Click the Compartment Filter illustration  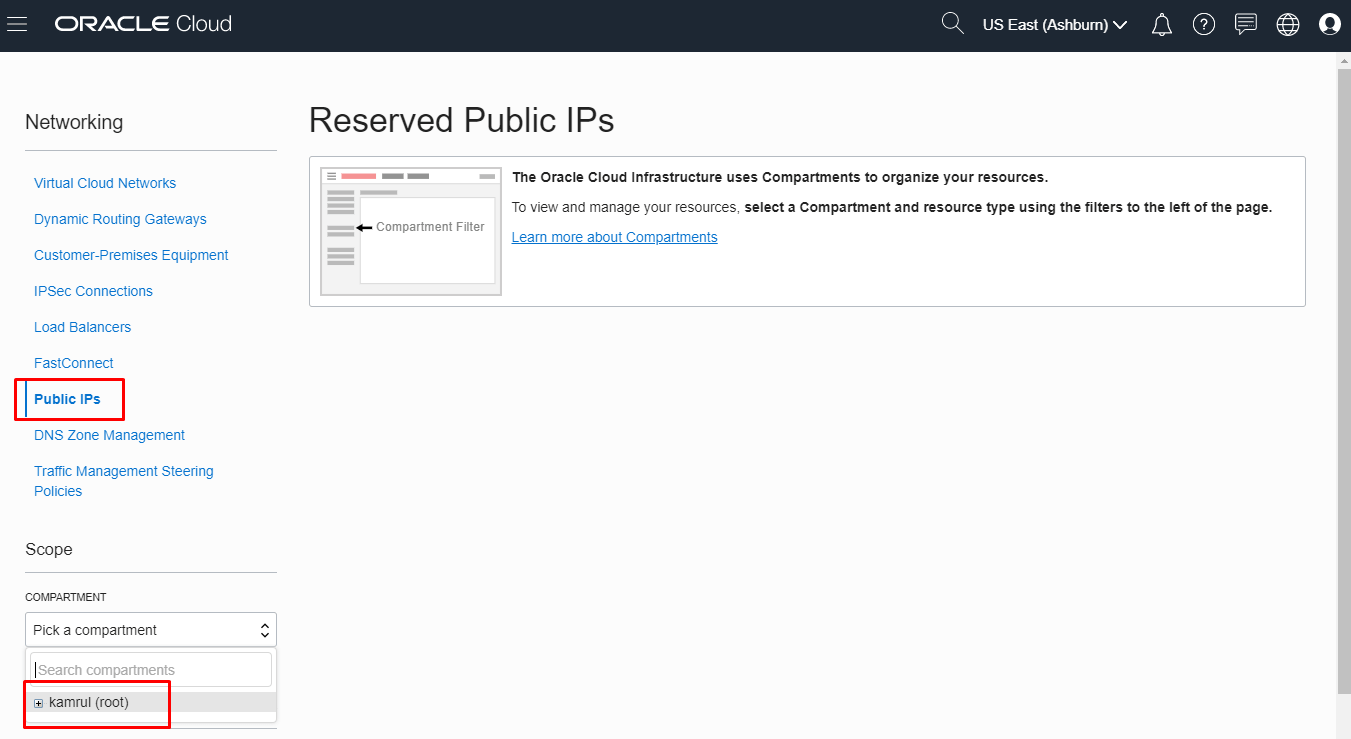(x=411, y=231)
